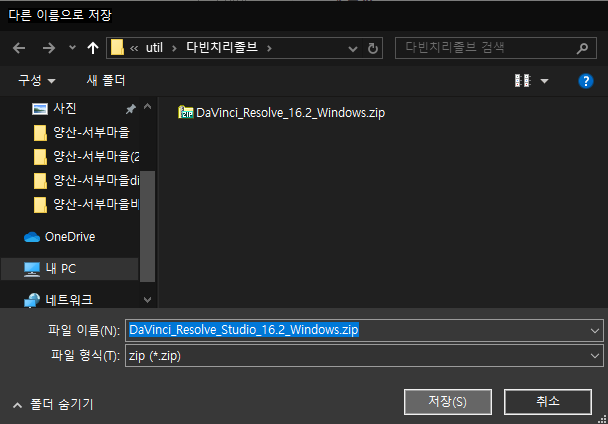The image size is (608, 424).
Task: Go back with the left arrow
Action: 19,48
